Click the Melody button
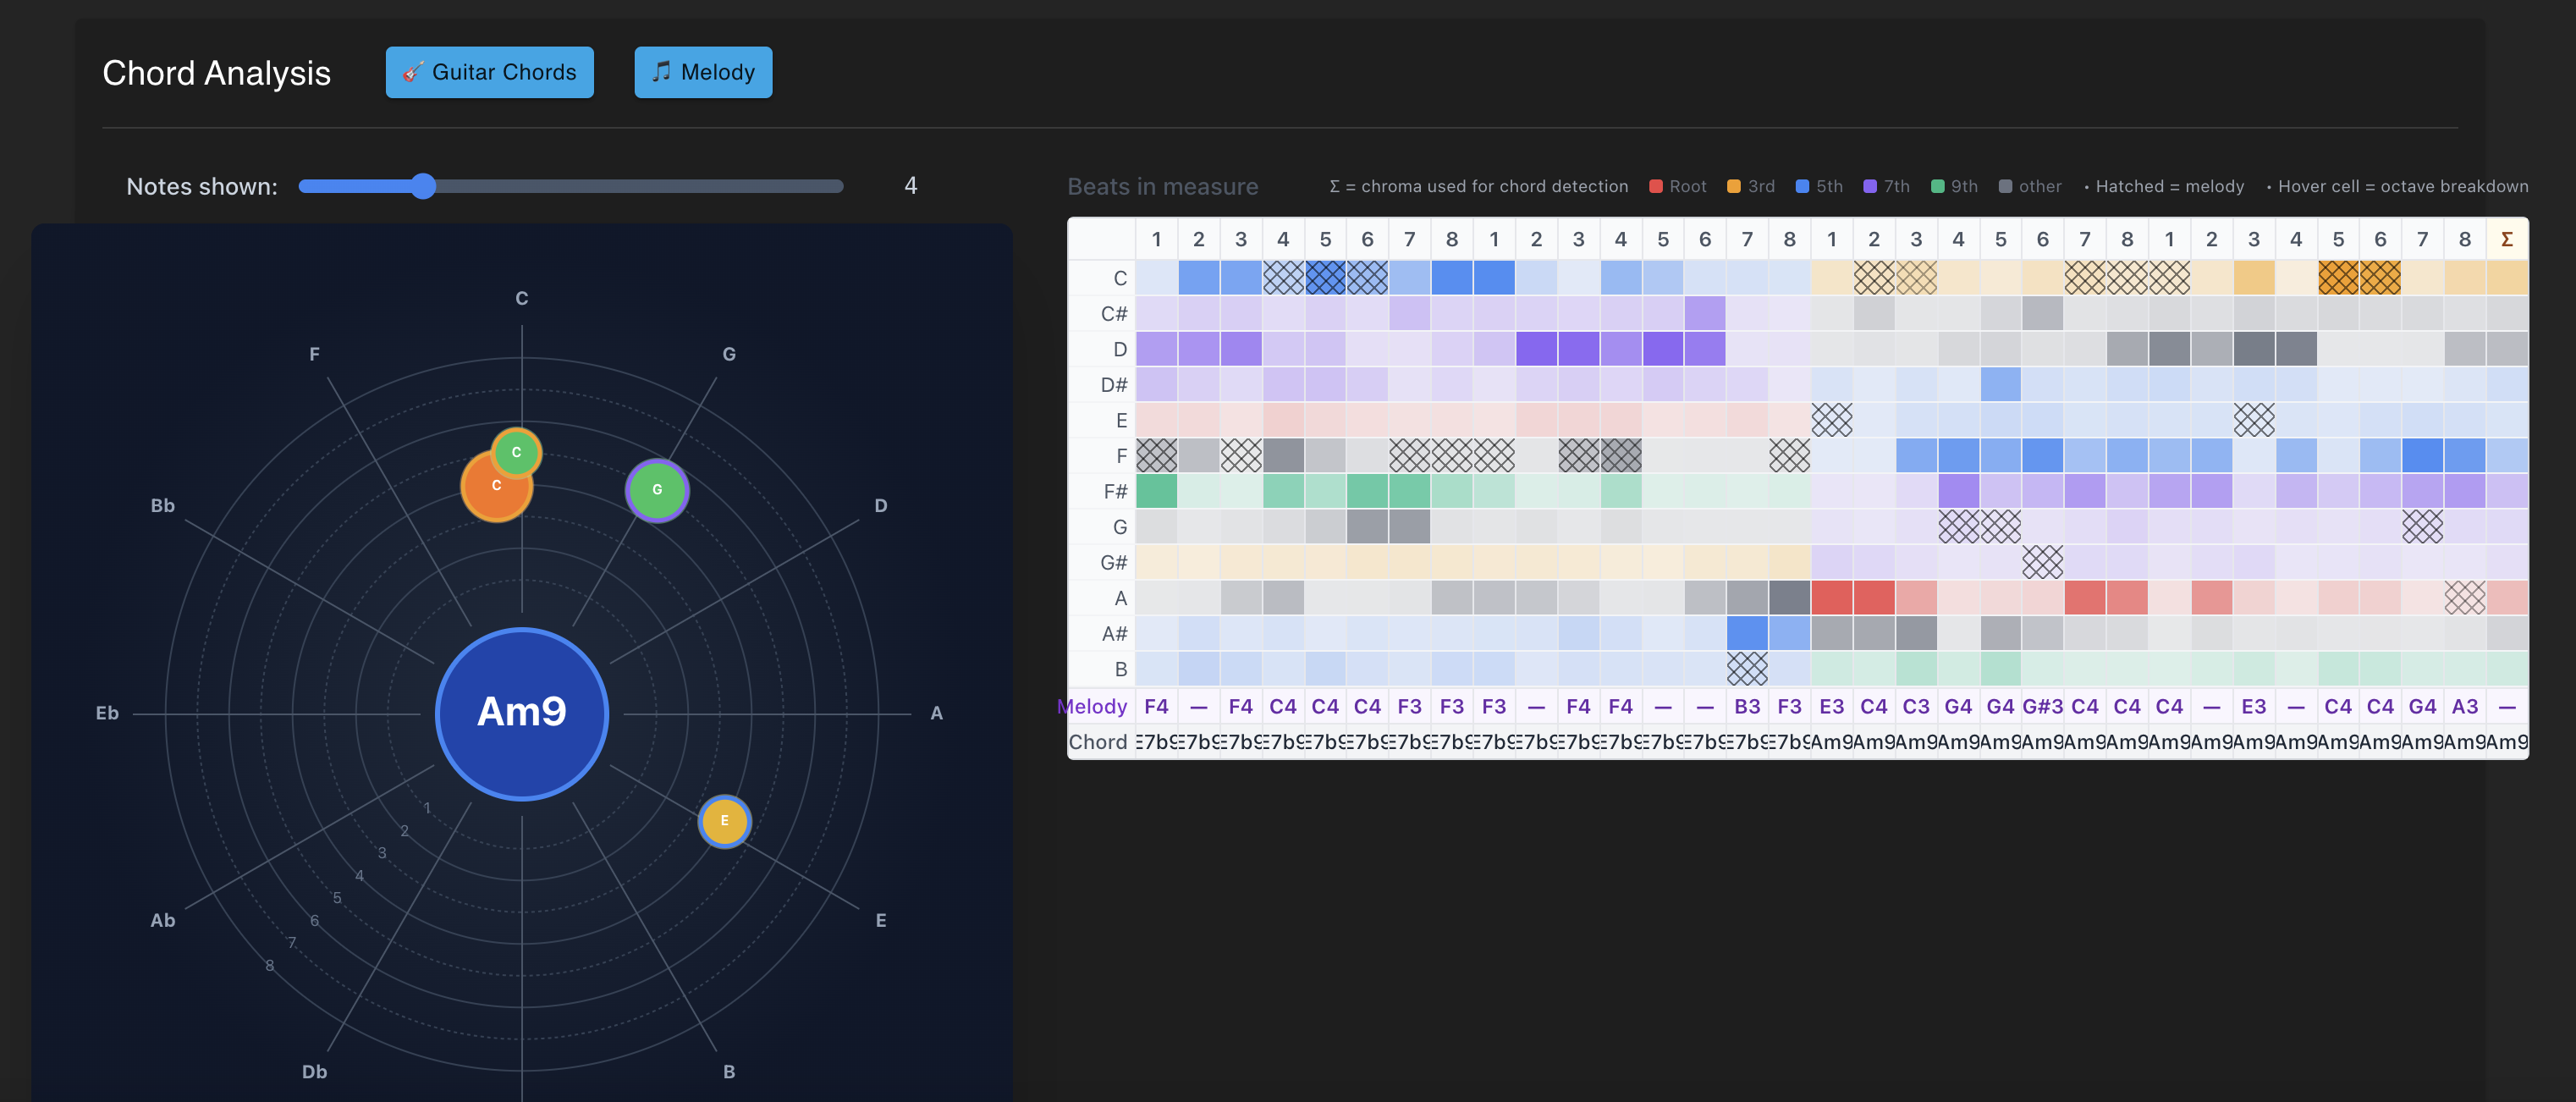This screenshot has height=1102, width=2576. click(703, 72)
